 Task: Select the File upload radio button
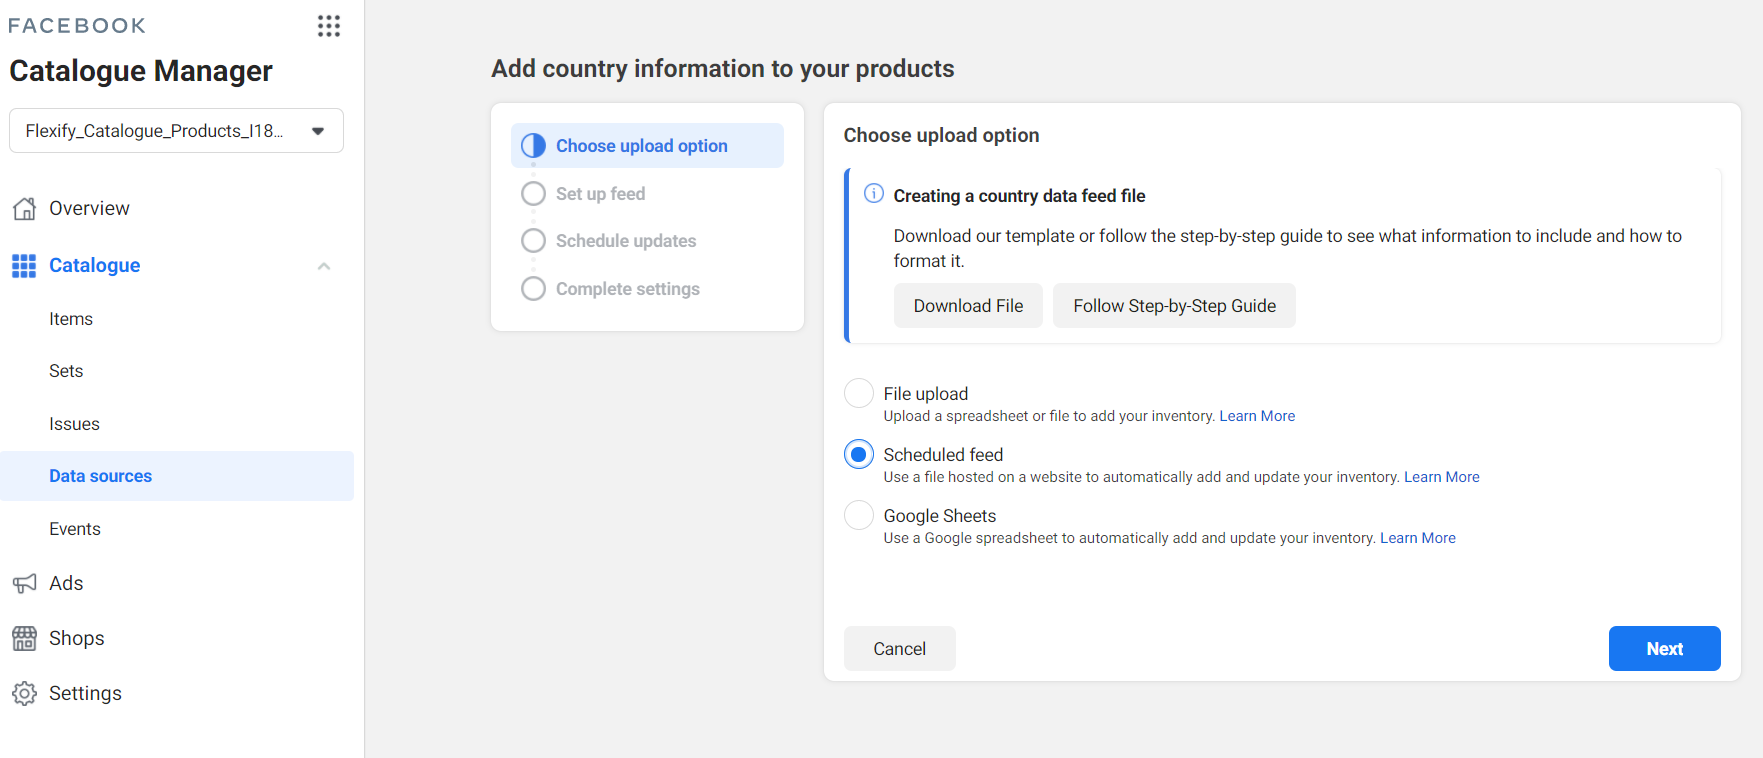858,393
